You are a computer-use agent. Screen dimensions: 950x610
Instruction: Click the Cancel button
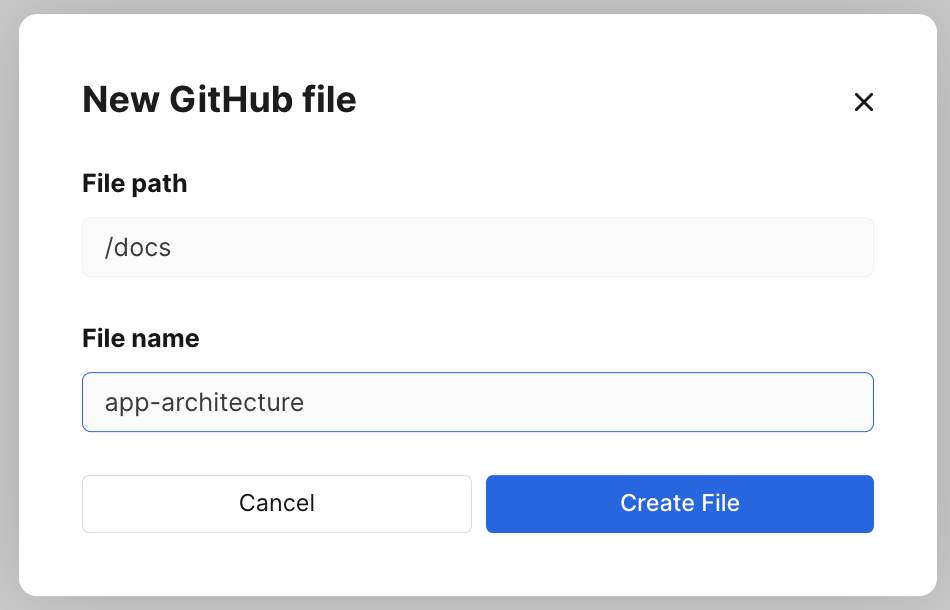pyautogui.click(x=277, y=504)
